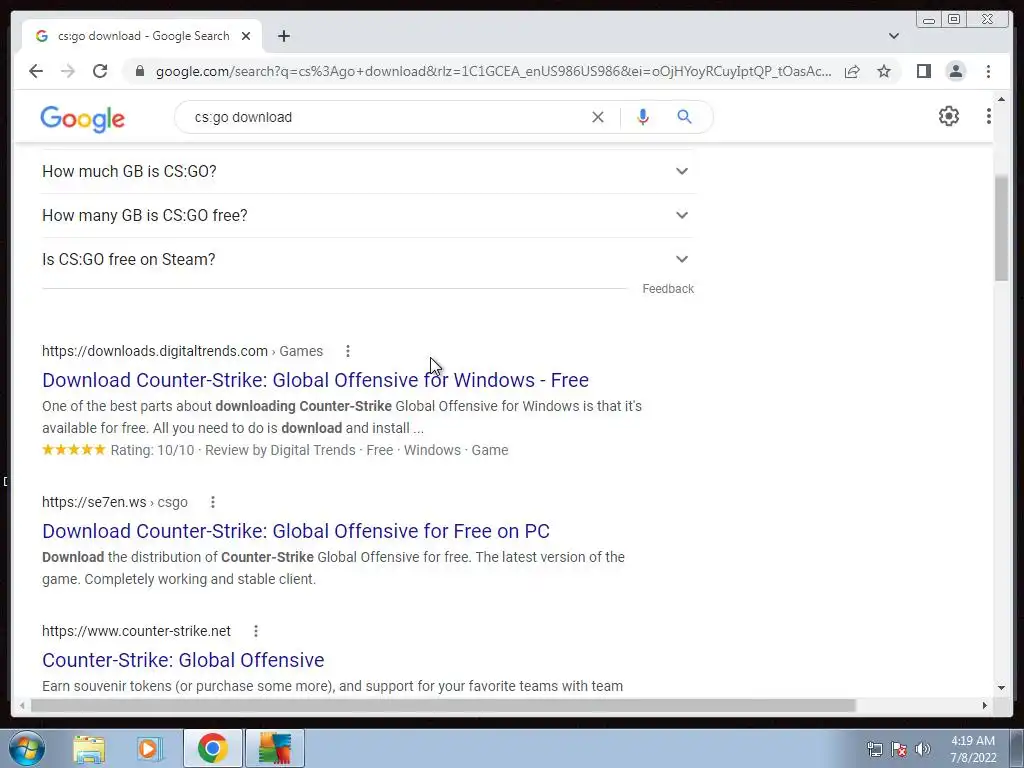Open more options for digitaltrends result

point(347,351)
